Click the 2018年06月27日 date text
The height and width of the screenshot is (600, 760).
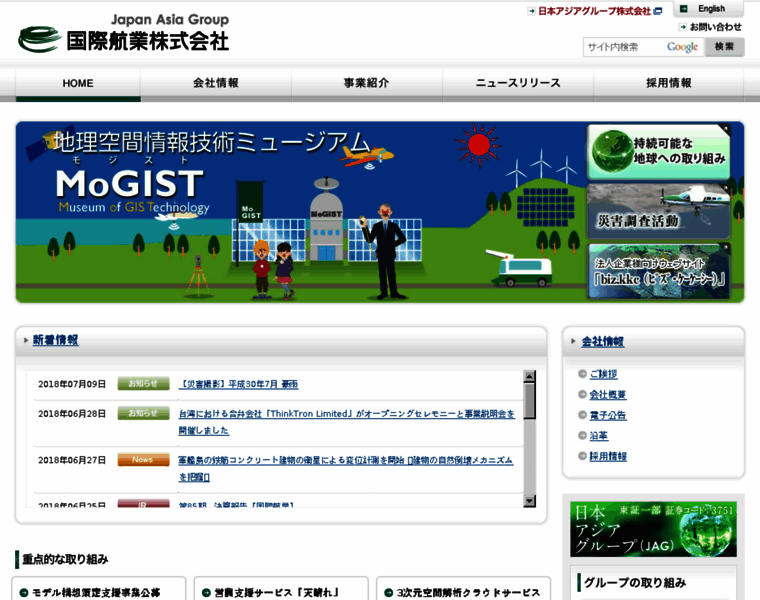coord(72,460)
